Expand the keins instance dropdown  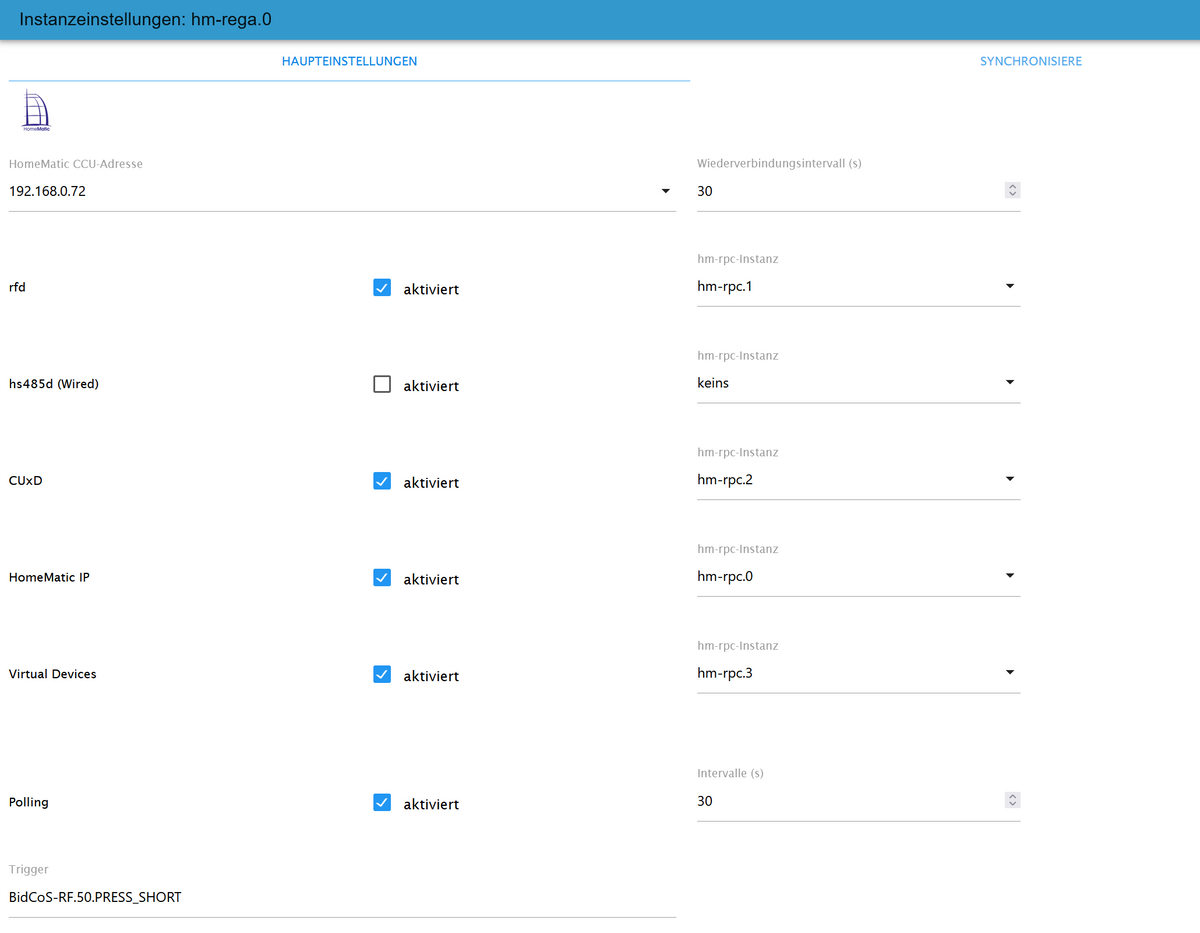click(858, 383)
